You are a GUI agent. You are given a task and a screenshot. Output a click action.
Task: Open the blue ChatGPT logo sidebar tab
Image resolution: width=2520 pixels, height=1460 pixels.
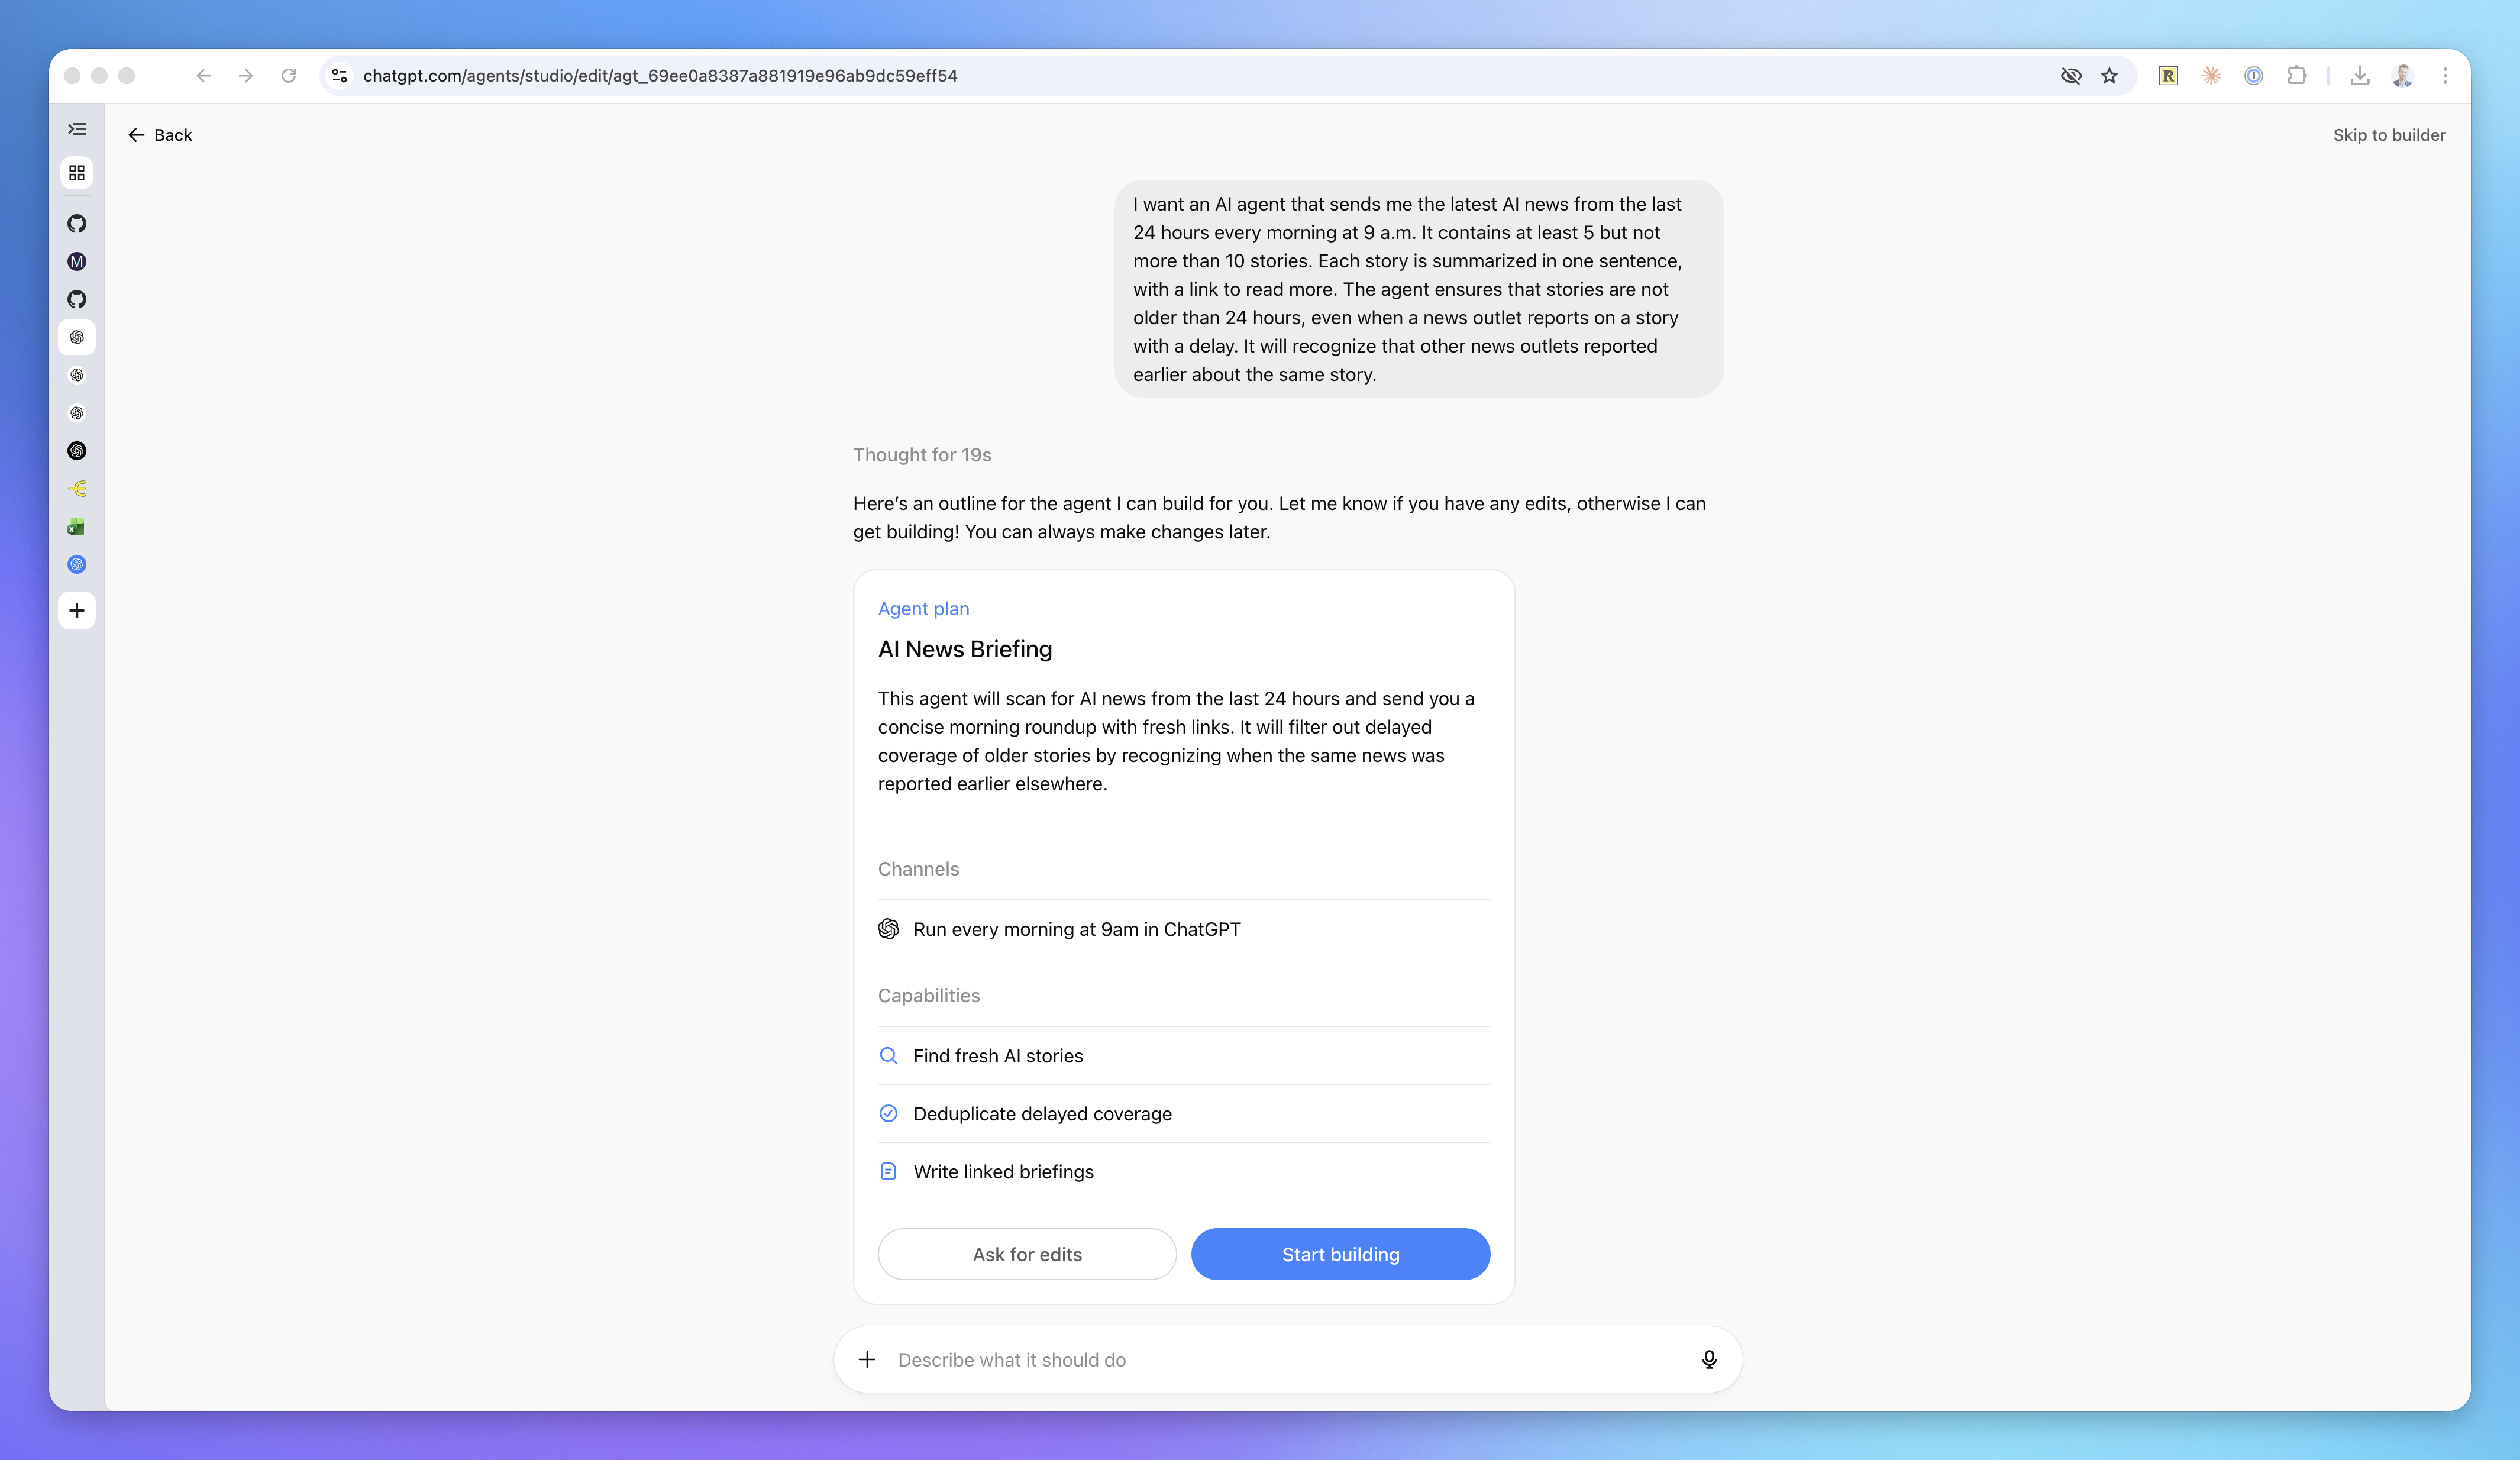point(77,565)
